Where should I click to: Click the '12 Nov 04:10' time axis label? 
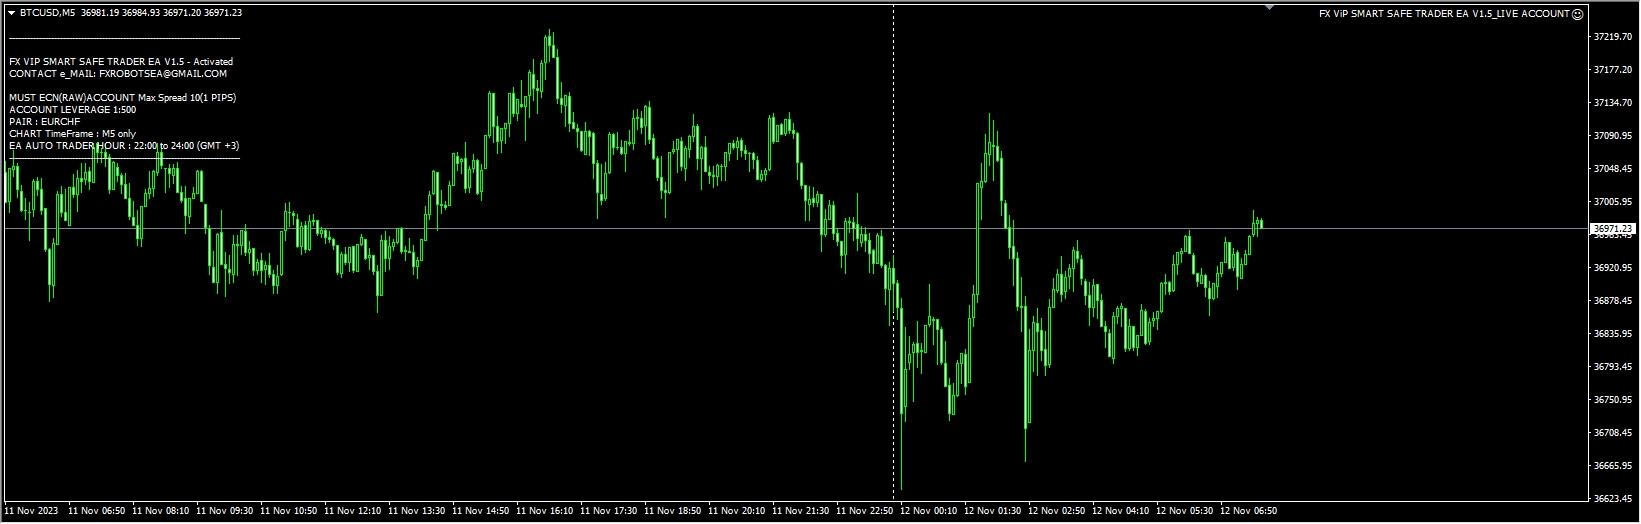[1121, 511]
